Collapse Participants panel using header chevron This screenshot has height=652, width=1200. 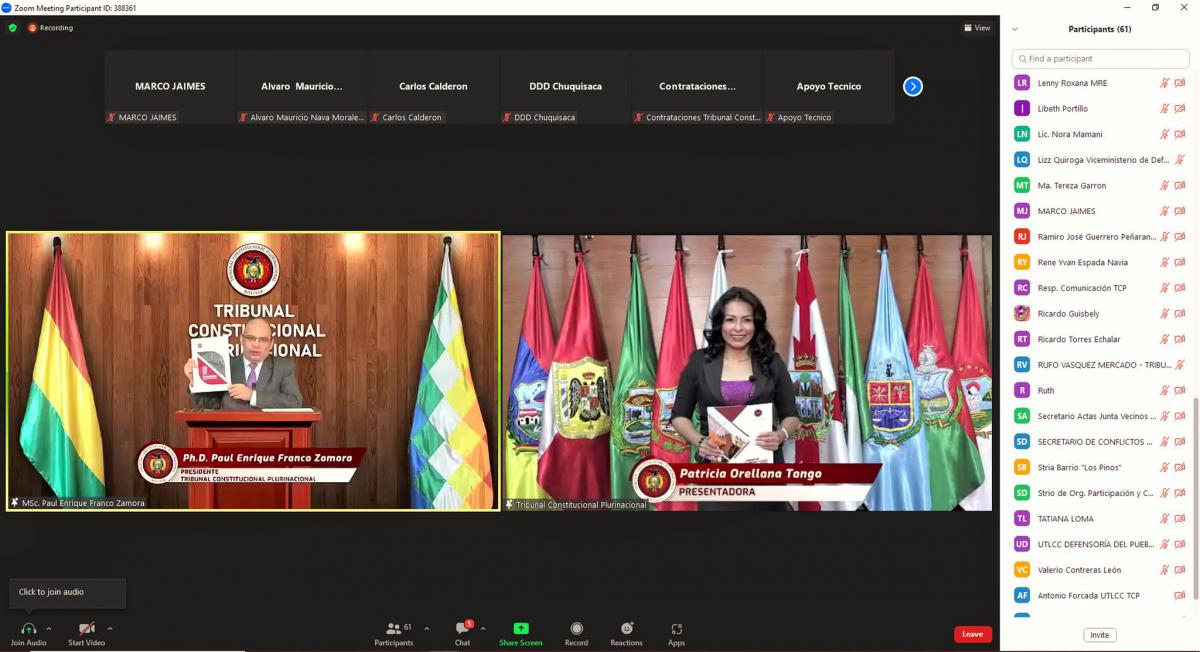point(1015,29)
